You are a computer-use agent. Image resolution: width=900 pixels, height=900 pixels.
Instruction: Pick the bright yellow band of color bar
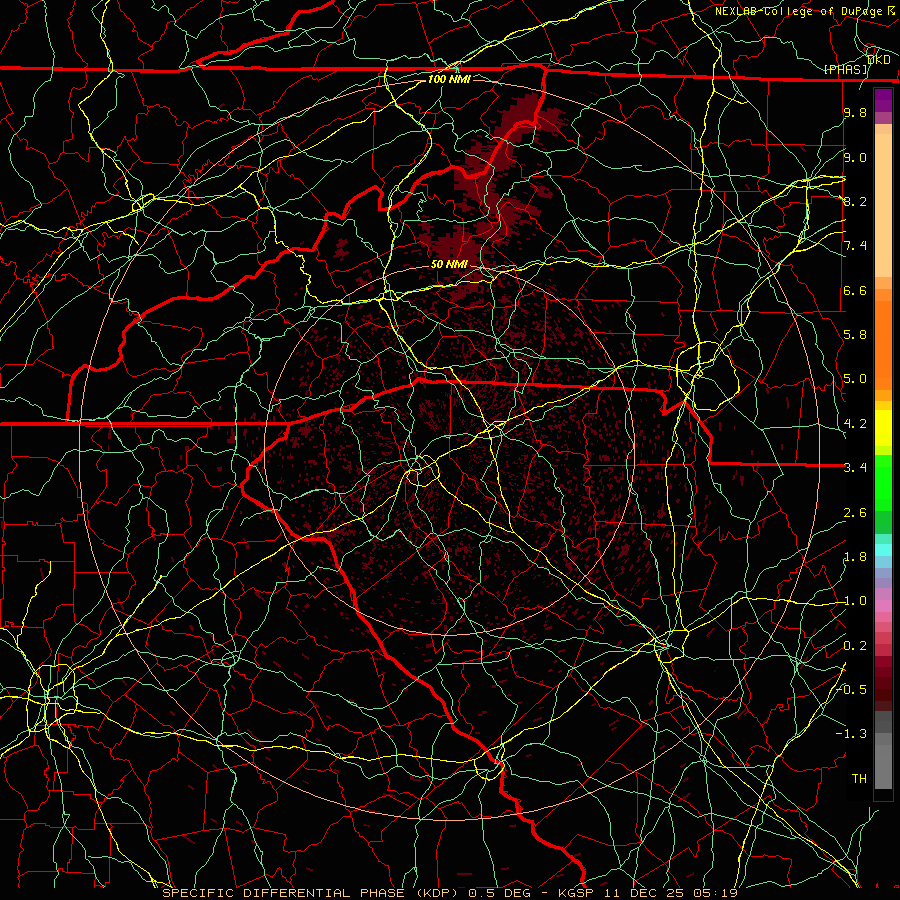(883, 428)
